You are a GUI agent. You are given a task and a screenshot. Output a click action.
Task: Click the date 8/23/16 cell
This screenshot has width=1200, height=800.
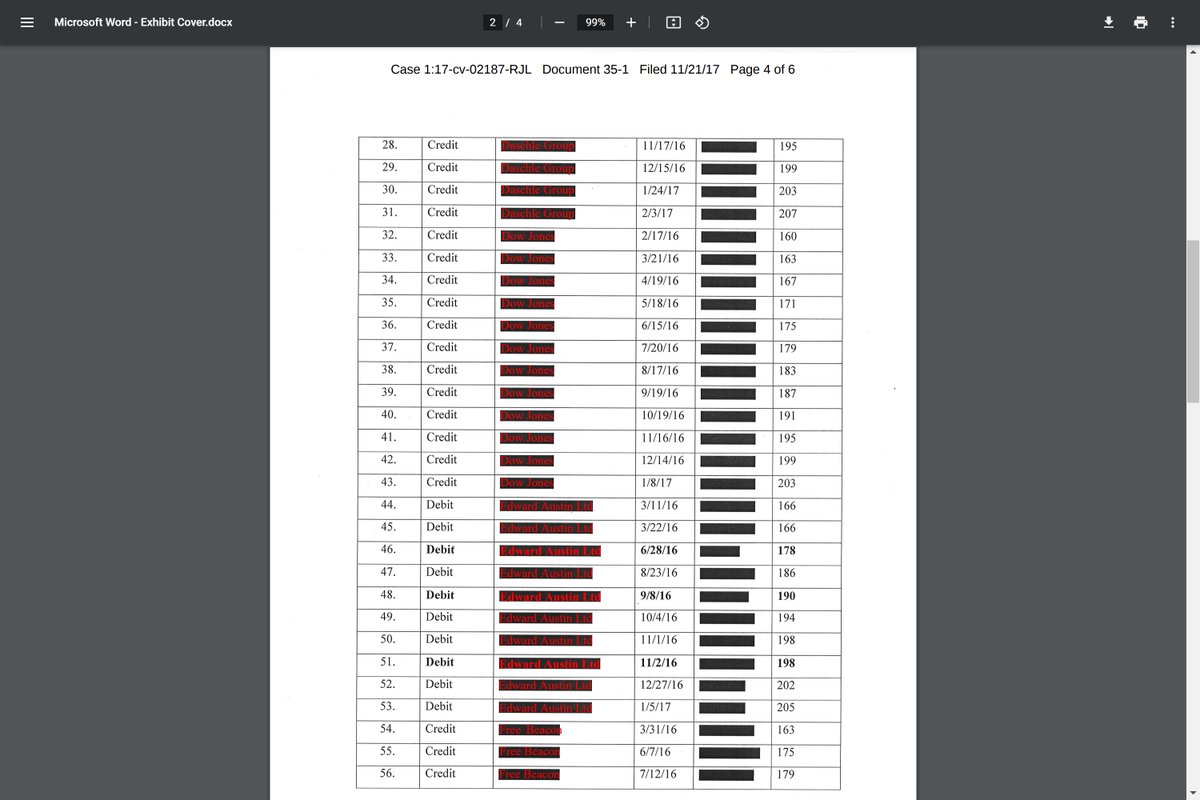[x=660, y=573]
